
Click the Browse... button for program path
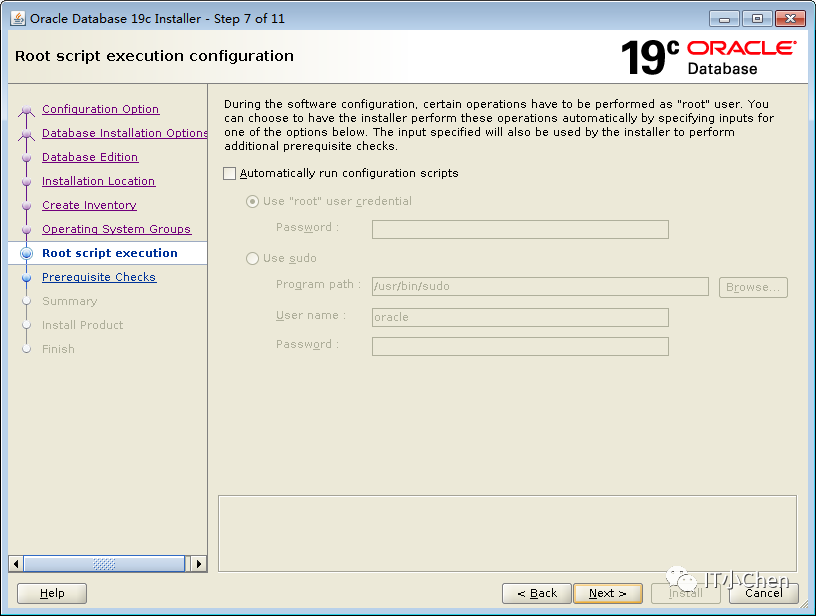point(753,287)
